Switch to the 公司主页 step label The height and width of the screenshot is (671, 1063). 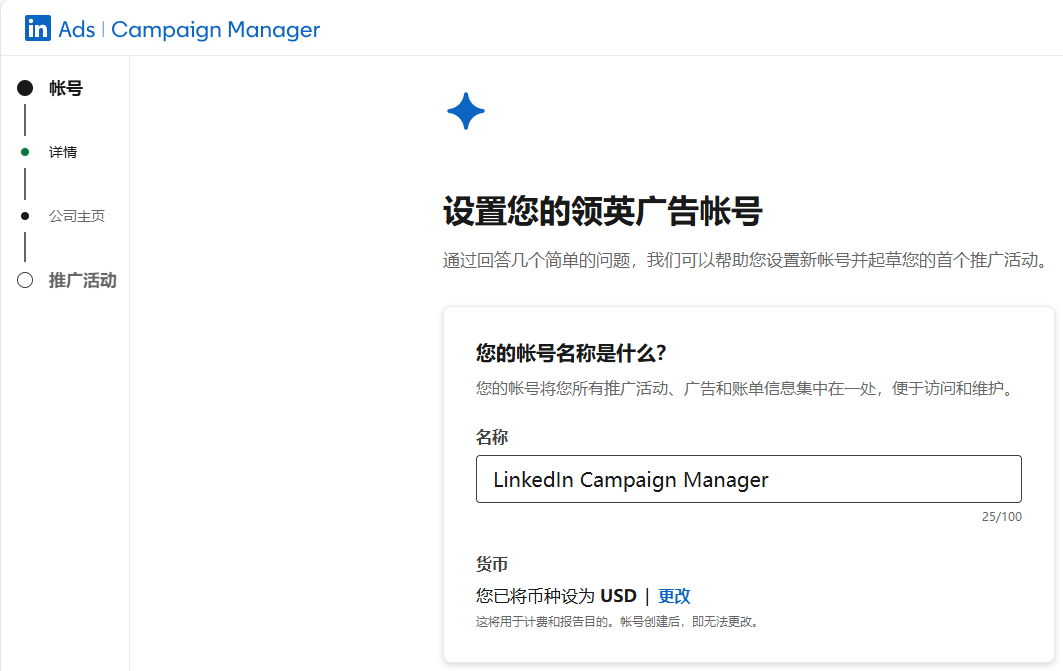(77, 216)
